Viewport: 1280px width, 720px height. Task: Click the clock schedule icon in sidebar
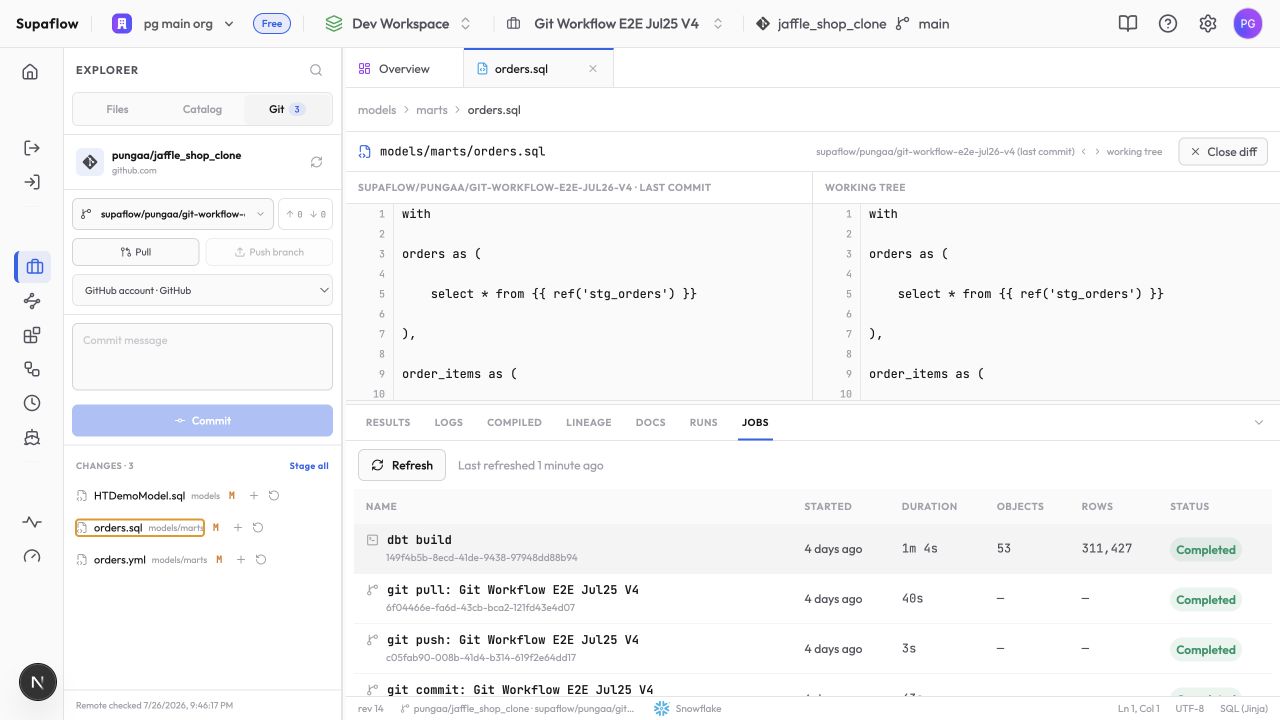32,403
